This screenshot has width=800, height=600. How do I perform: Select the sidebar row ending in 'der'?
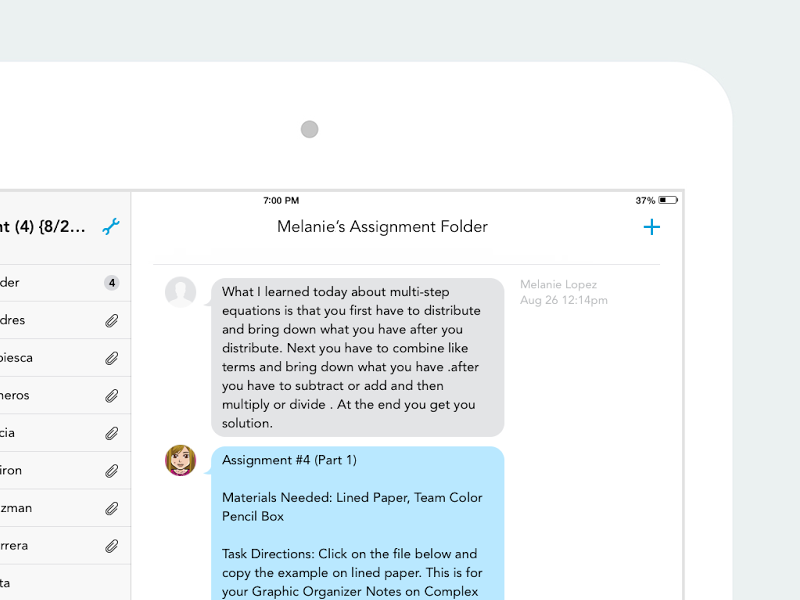tap(65, 283)
